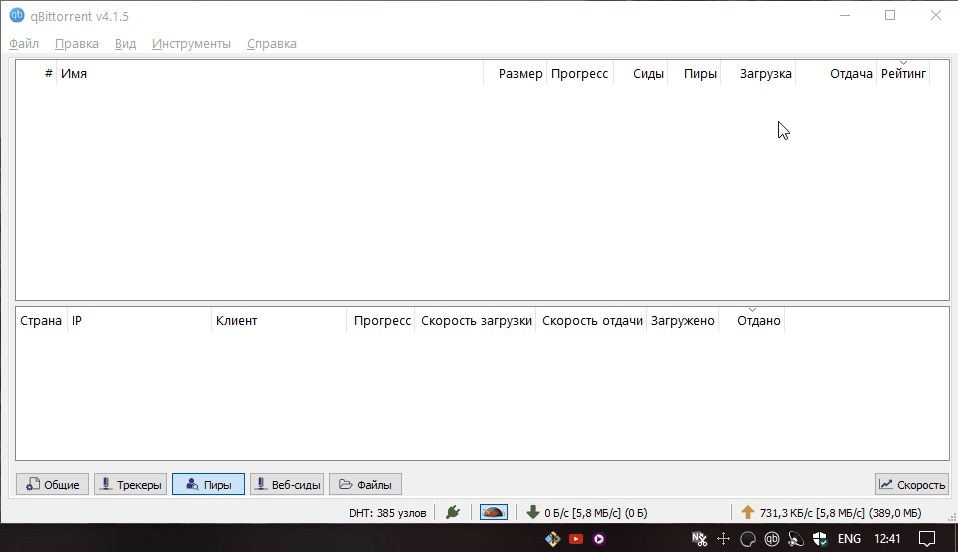Click the green download speed arrow

(533, 513)
